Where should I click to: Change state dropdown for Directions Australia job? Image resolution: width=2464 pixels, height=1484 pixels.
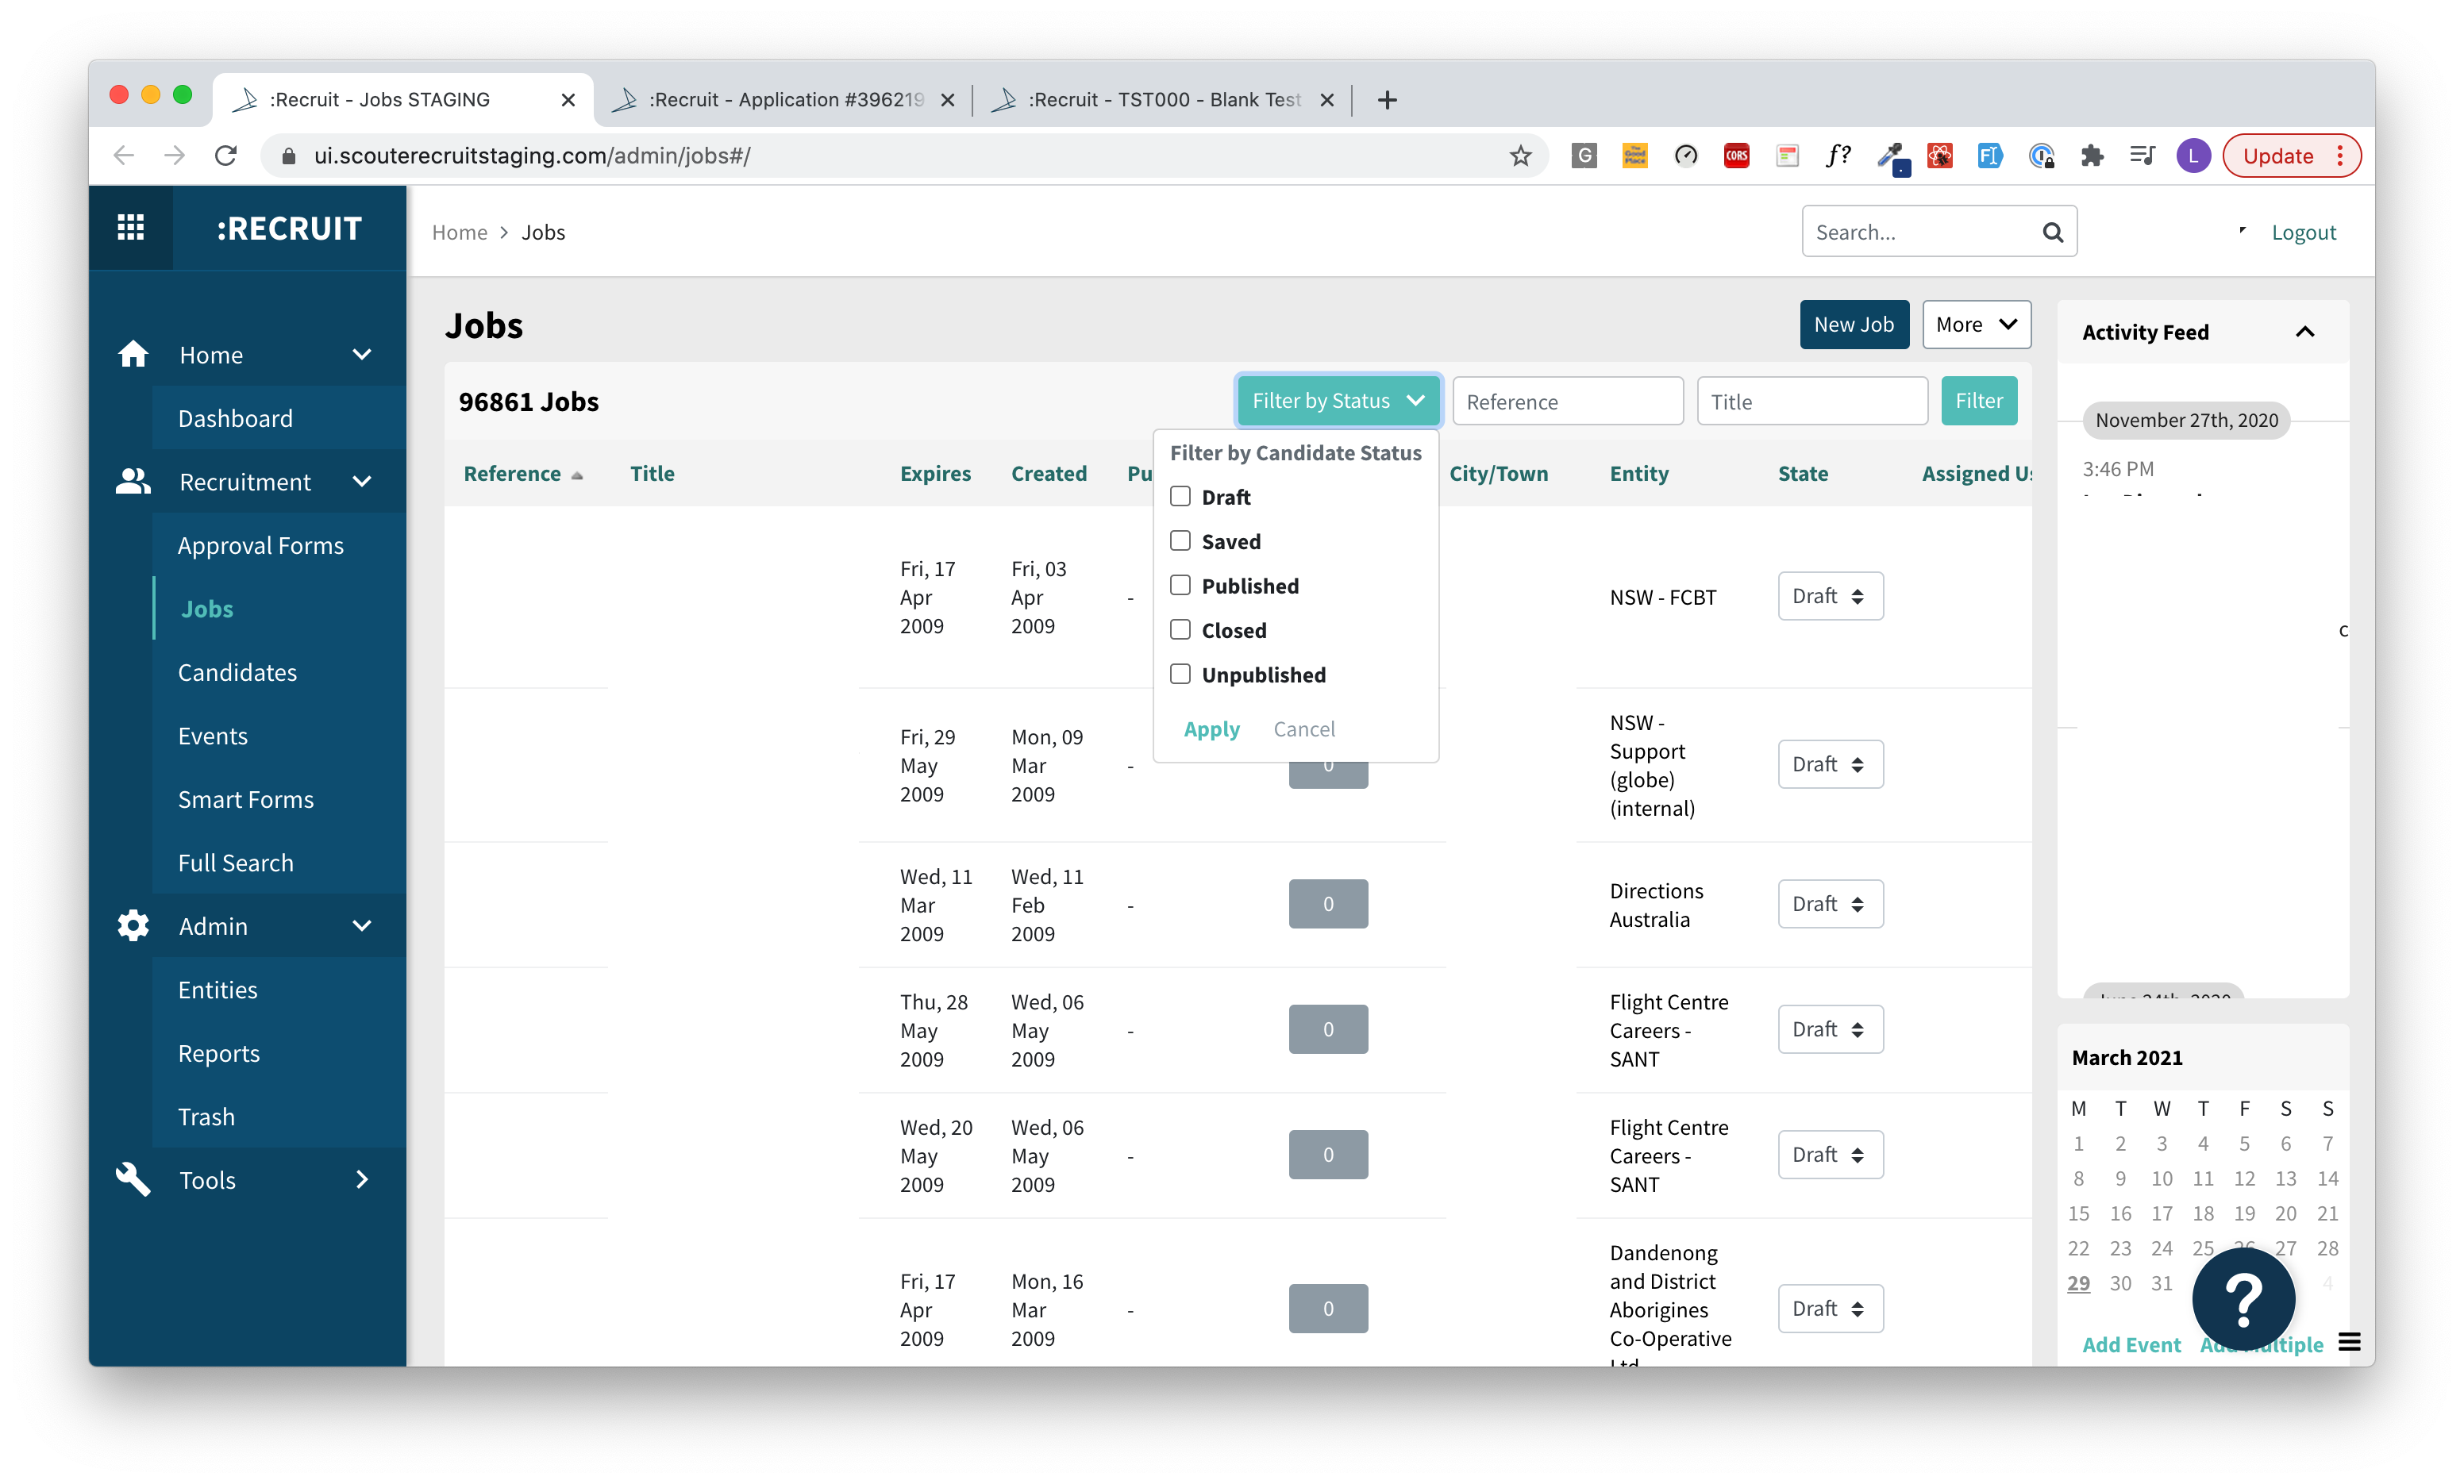1830,904
